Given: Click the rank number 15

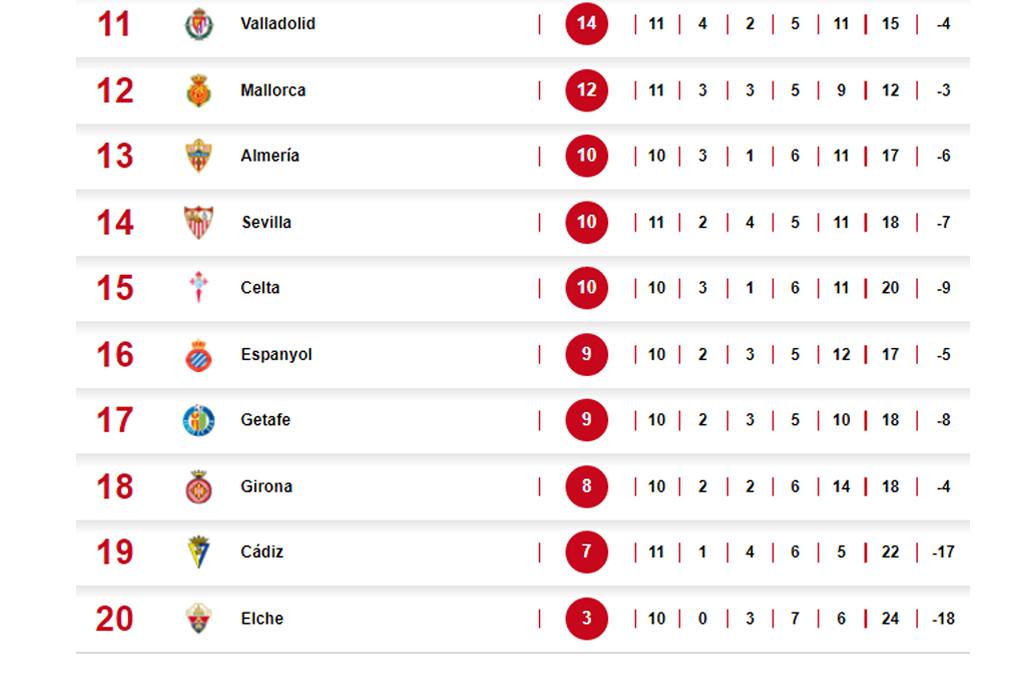Looking at the screenshot, I should [114, 288].
